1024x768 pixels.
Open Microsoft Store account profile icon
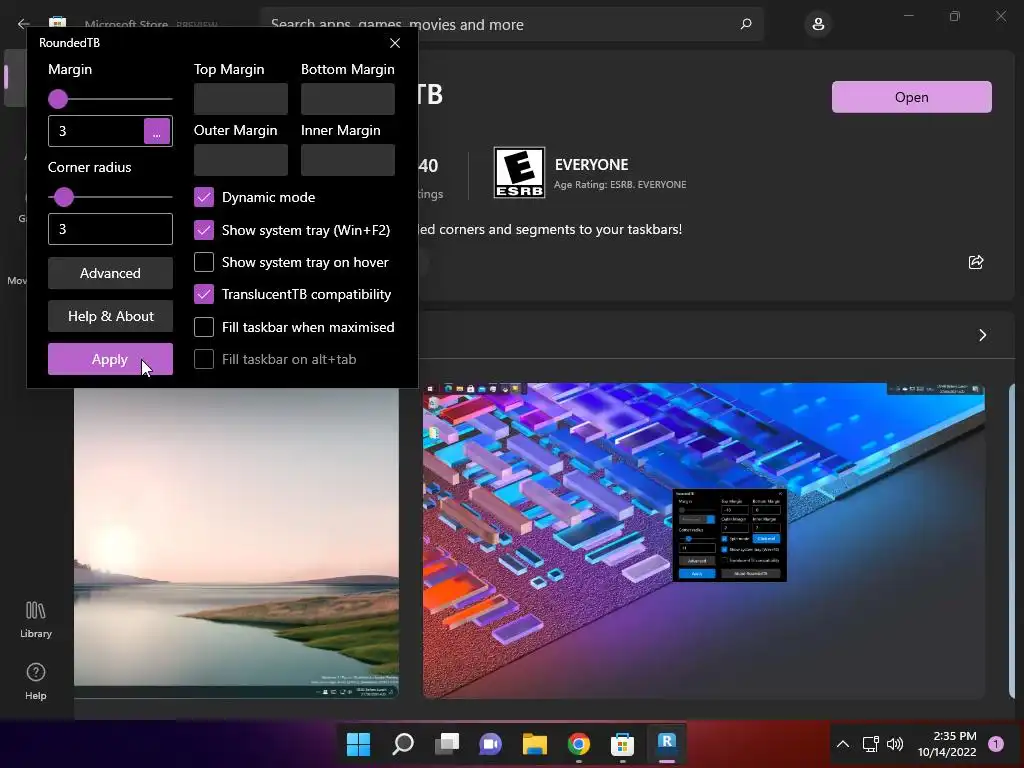click(818, 24)
